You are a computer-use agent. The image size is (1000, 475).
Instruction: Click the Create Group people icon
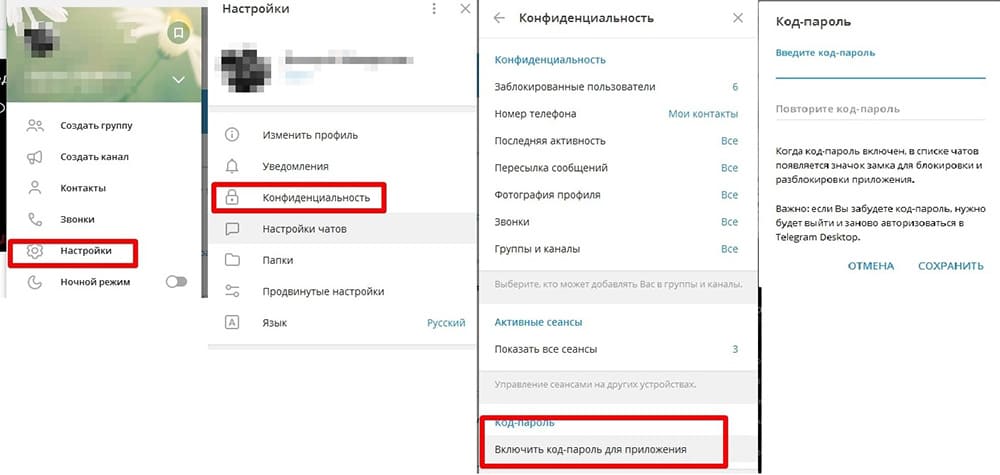[x=35, y=126]
